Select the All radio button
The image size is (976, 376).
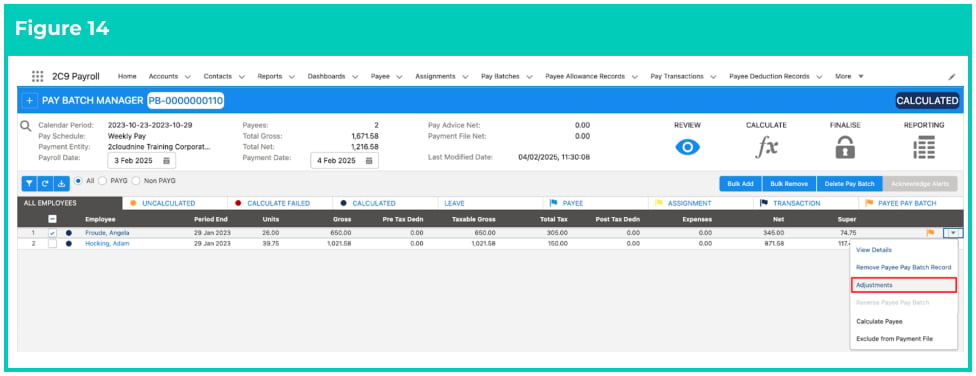(x=78, y=181)
